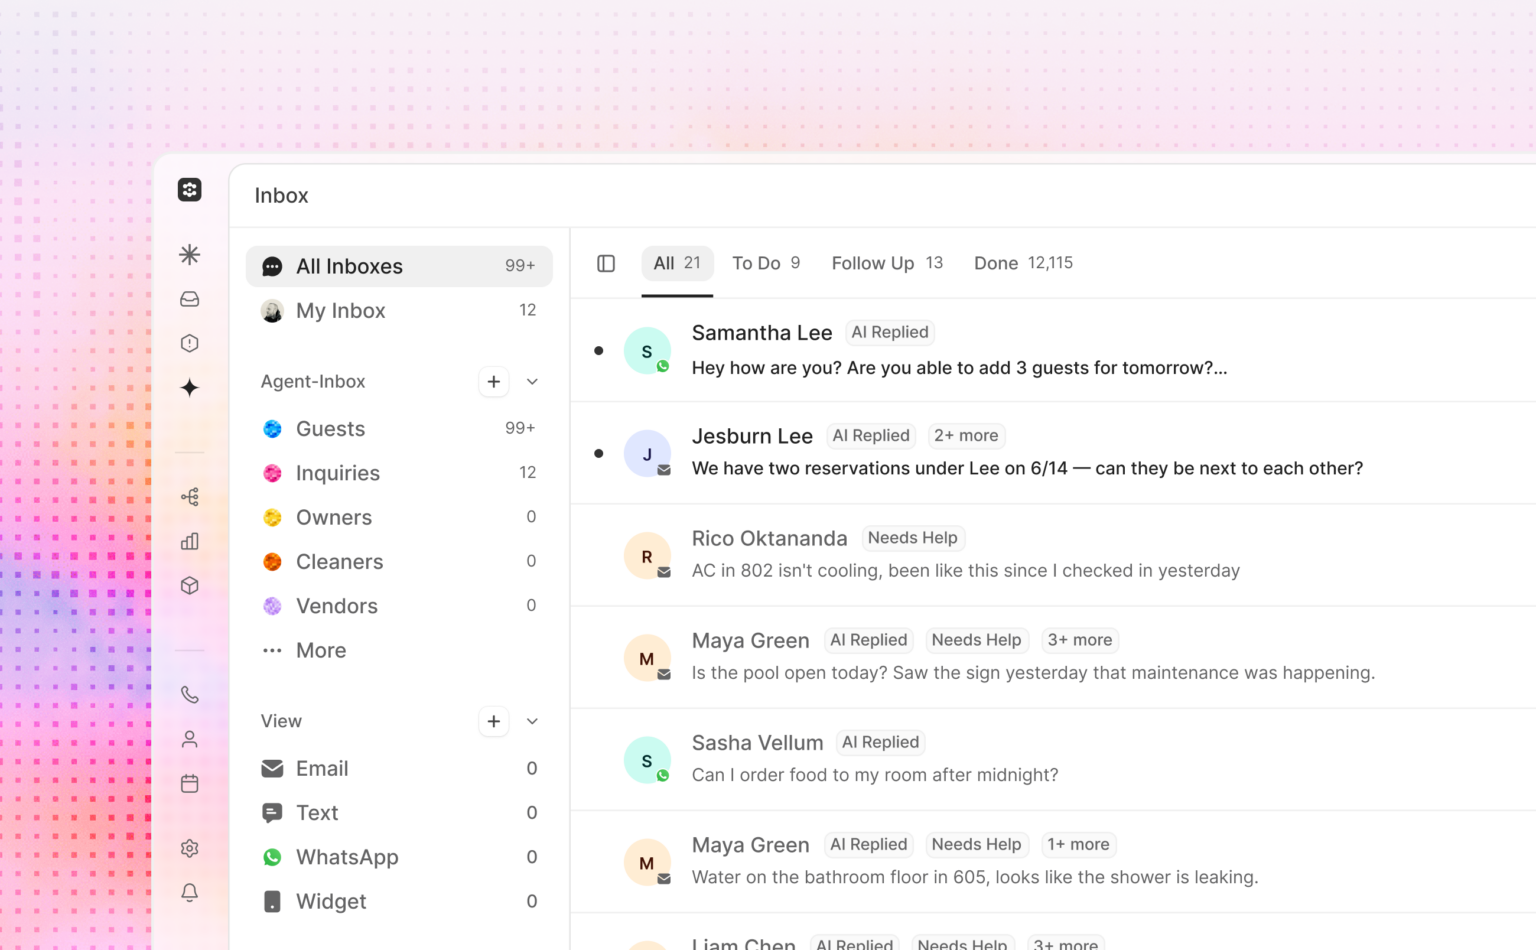The height and width of the screenshot is (950, 1536).
Task: Open the asterisk icon in left sidebar
Action: (189, 254)
